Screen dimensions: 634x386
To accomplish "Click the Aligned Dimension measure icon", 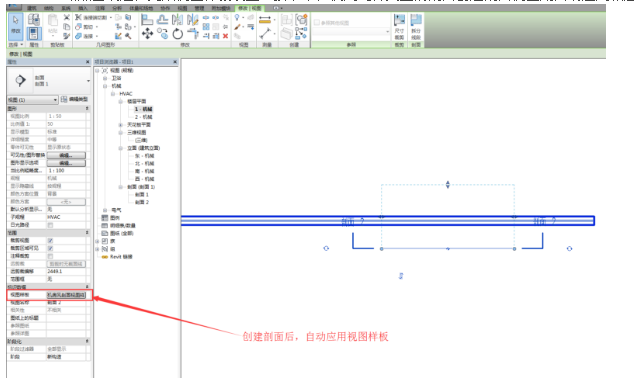I will (x=265, y=19).
